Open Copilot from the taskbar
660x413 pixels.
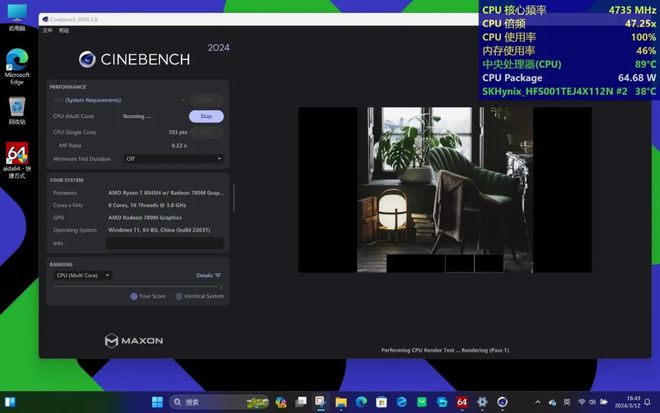(281, 402)
